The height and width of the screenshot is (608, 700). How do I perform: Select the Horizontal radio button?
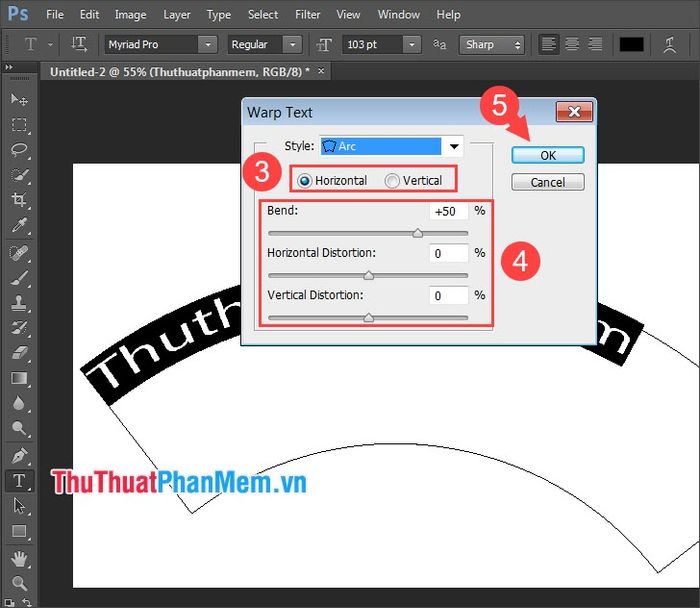tap(305, 181)
